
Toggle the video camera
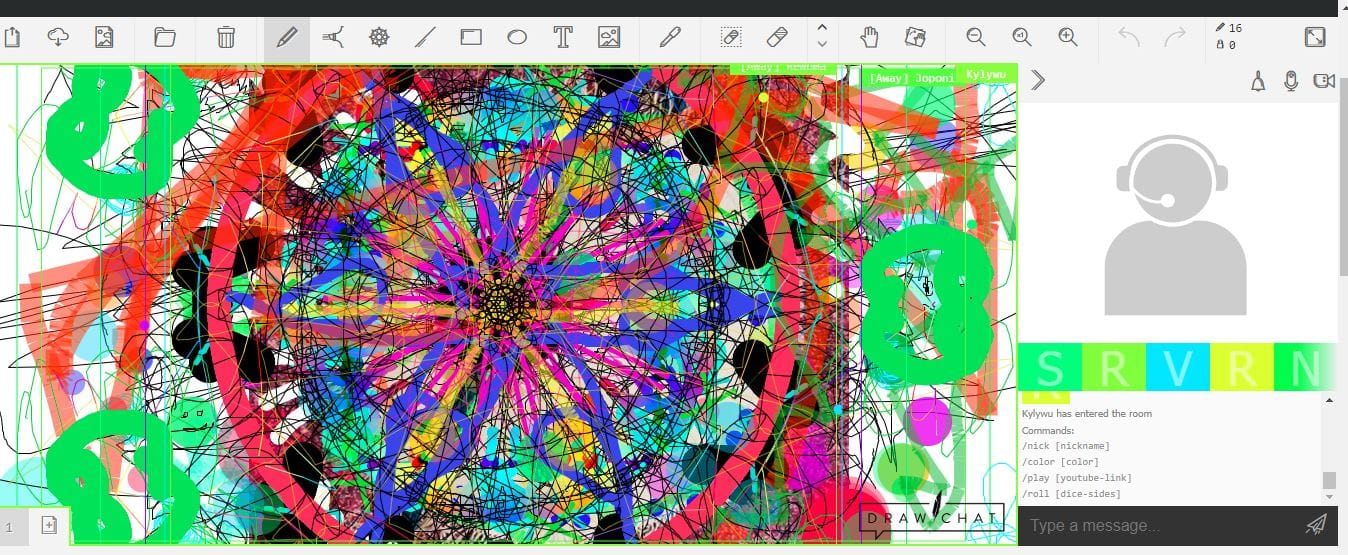click(x=1324, y=81)
